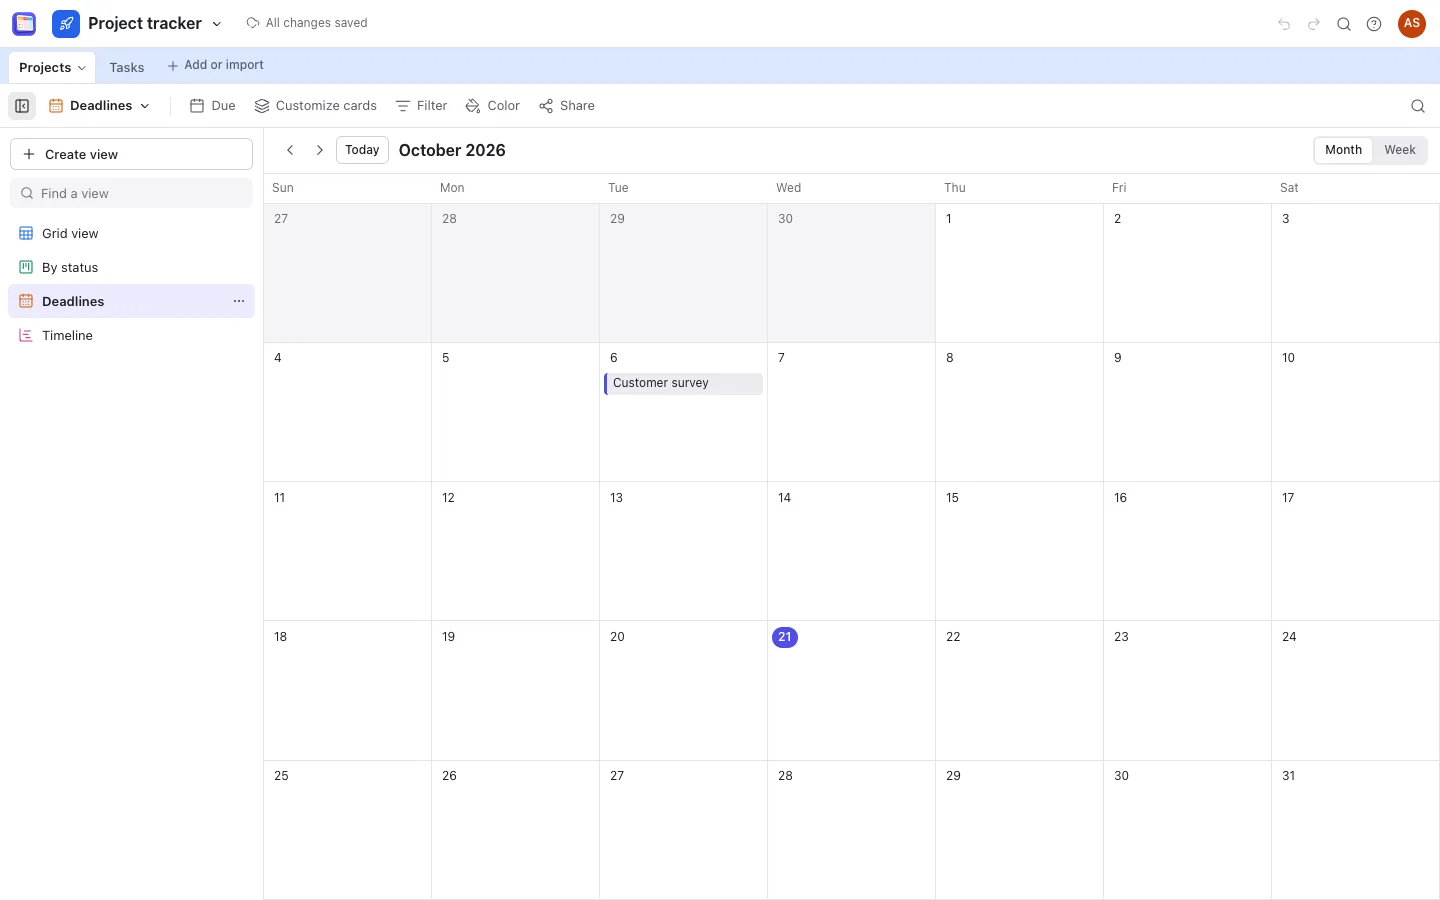Jump to Today in calendar

click(362, 150)
